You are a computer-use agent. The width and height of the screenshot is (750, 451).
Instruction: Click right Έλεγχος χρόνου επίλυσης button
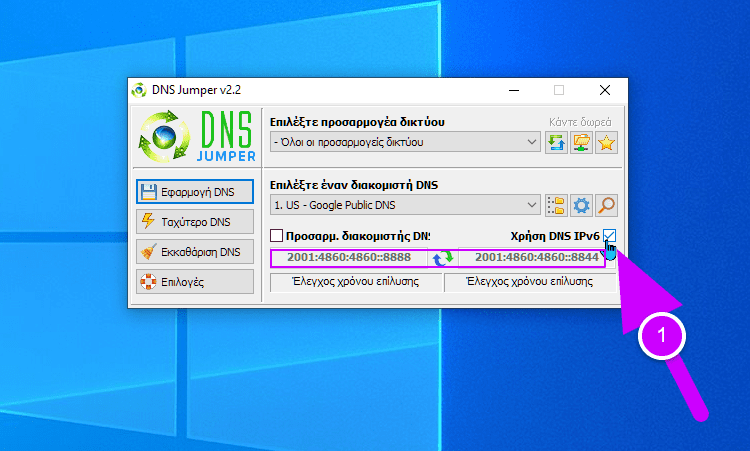coord(529,282)
